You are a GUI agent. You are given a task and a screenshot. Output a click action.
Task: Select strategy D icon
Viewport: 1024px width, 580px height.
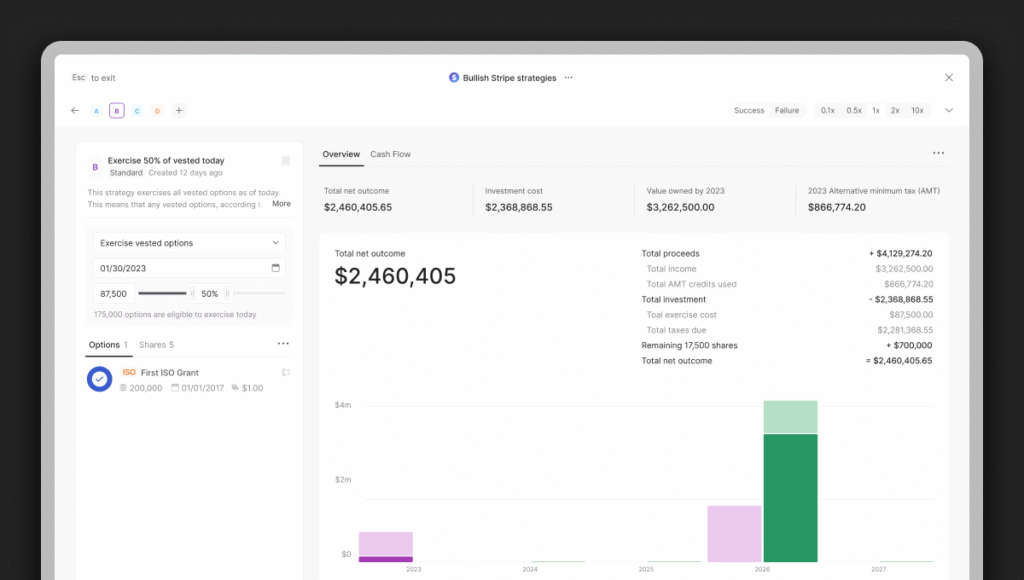coord(157,111)
